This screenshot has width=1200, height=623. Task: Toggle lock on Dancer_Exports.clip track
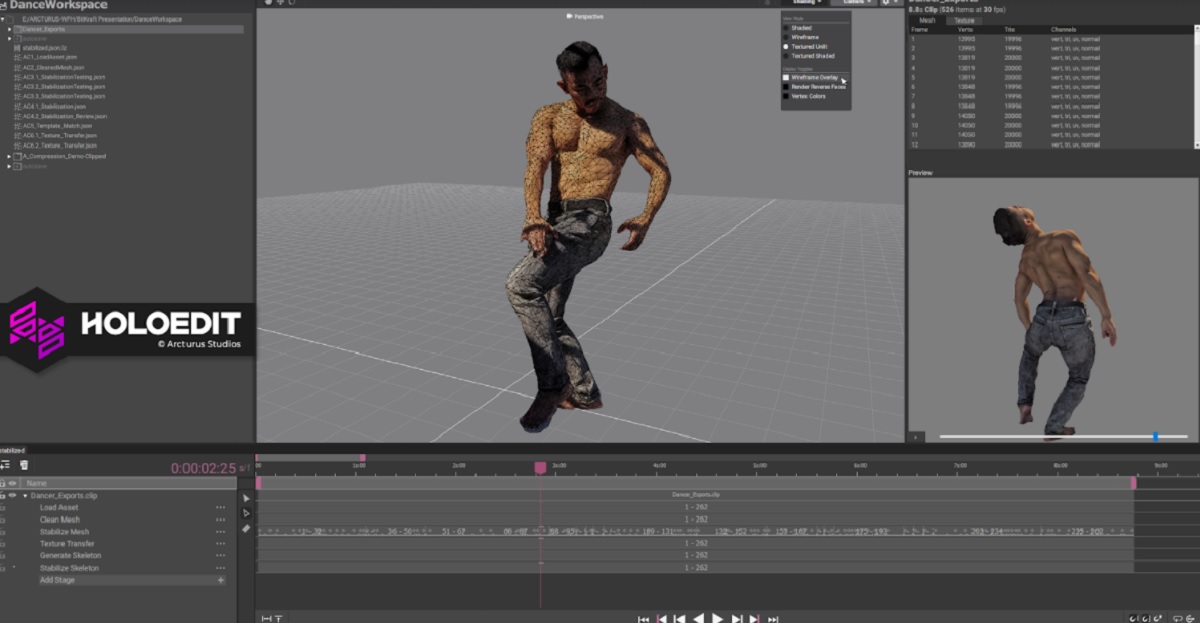(3, 496)
